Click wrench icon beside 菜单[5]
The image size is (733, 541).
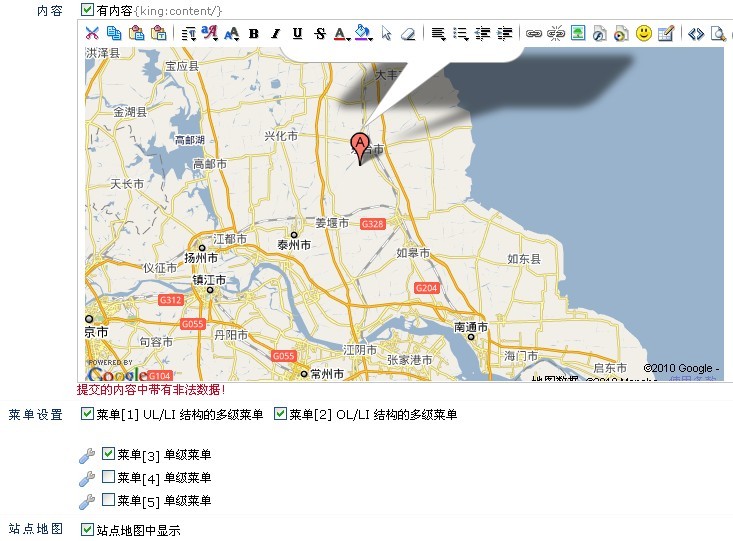tap(87, 502)
